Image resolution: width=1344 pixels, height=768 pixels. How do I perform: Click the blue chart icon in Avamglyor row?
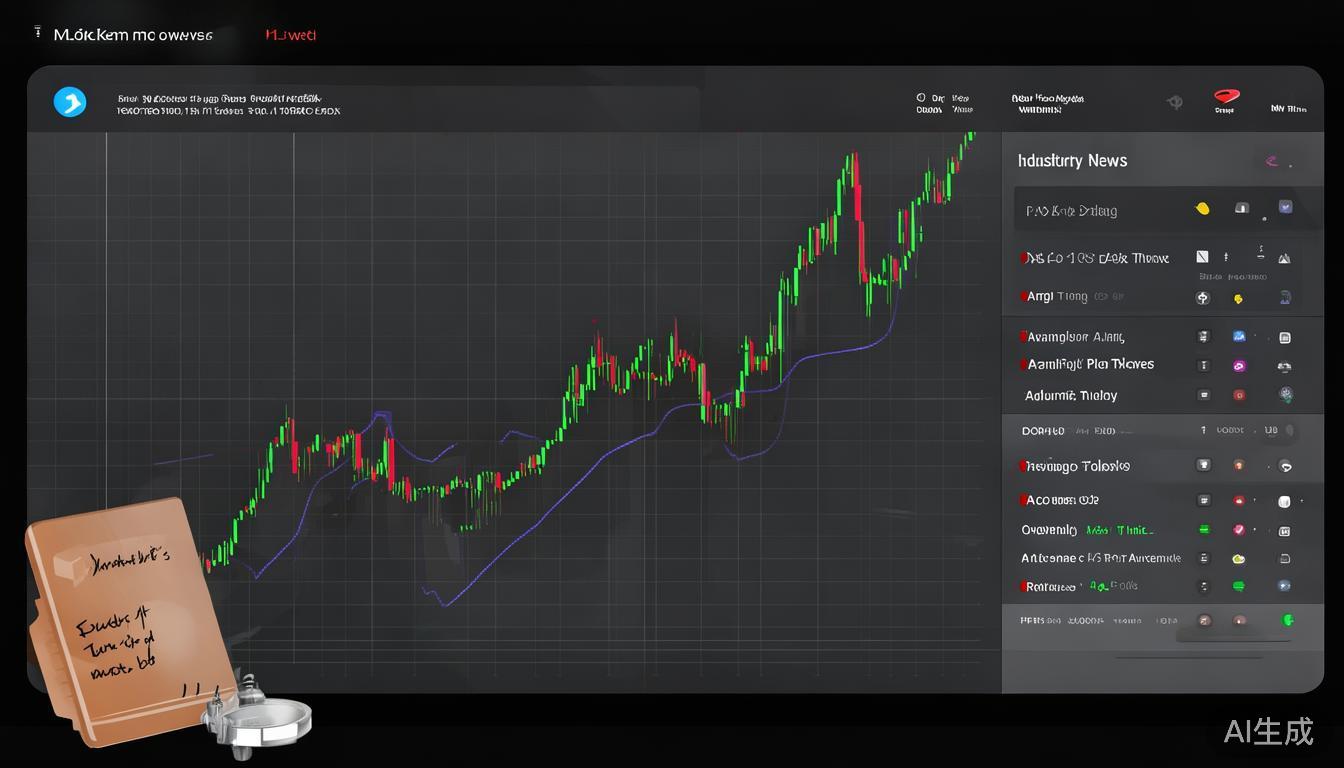pyautogui.click(x=1238, y=337)
